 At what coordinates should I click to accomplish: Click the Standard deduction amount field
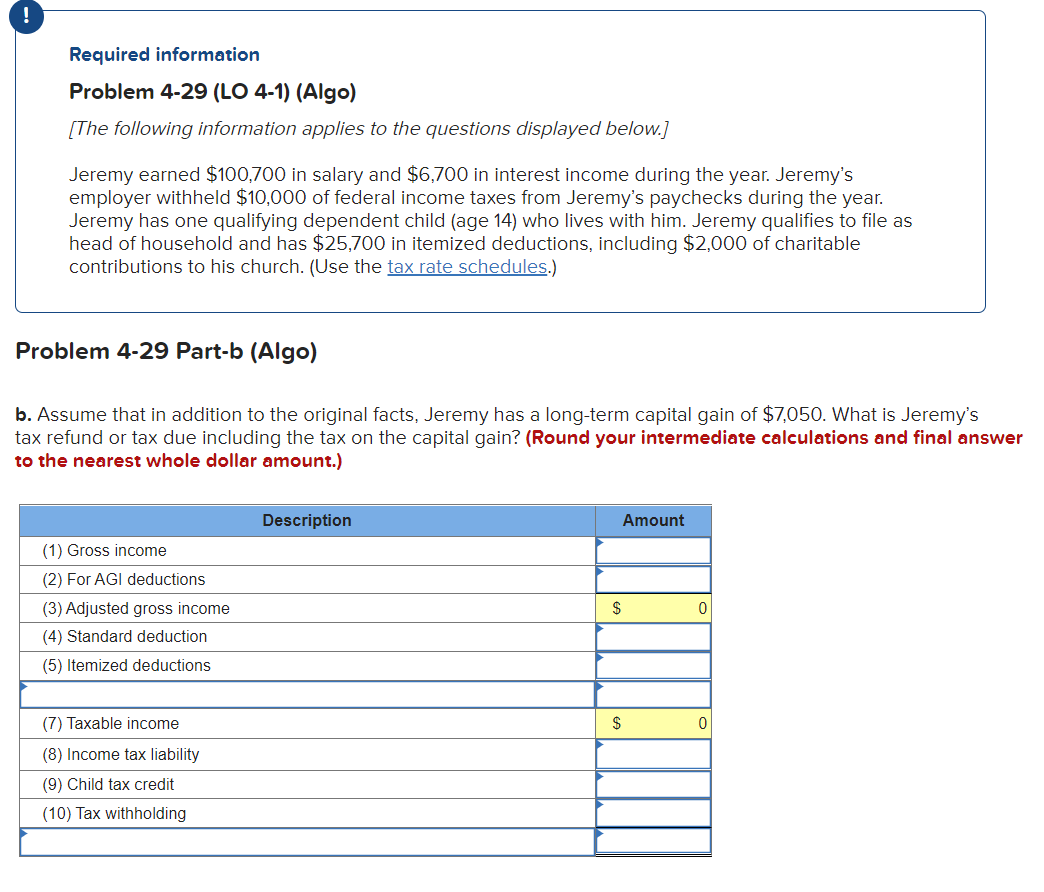[x=653, y=636]
